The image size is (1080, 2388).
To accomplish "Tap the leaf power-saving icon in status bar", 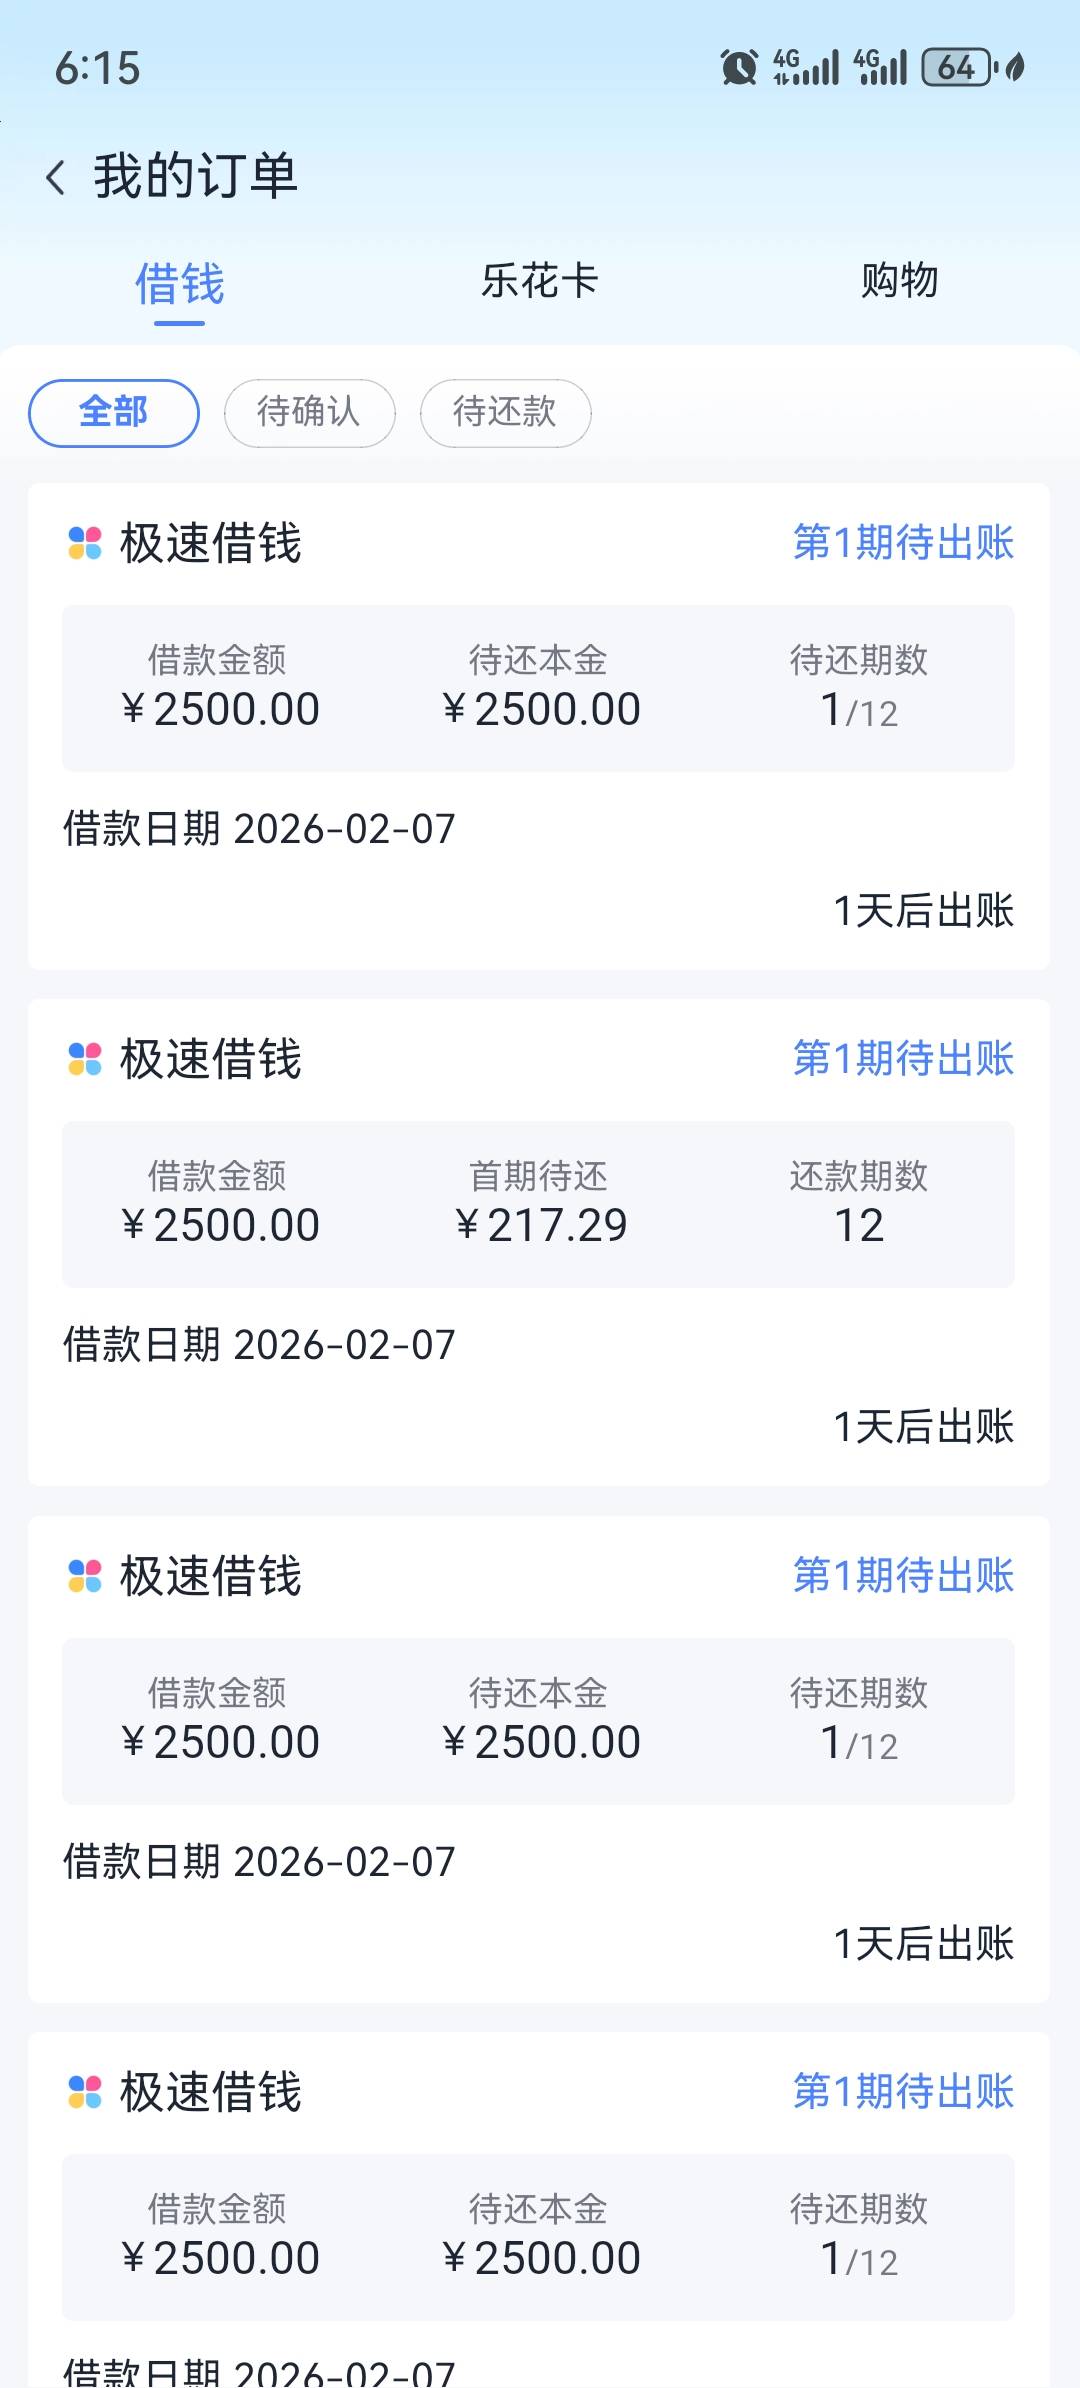I will tap(1015, 68).
